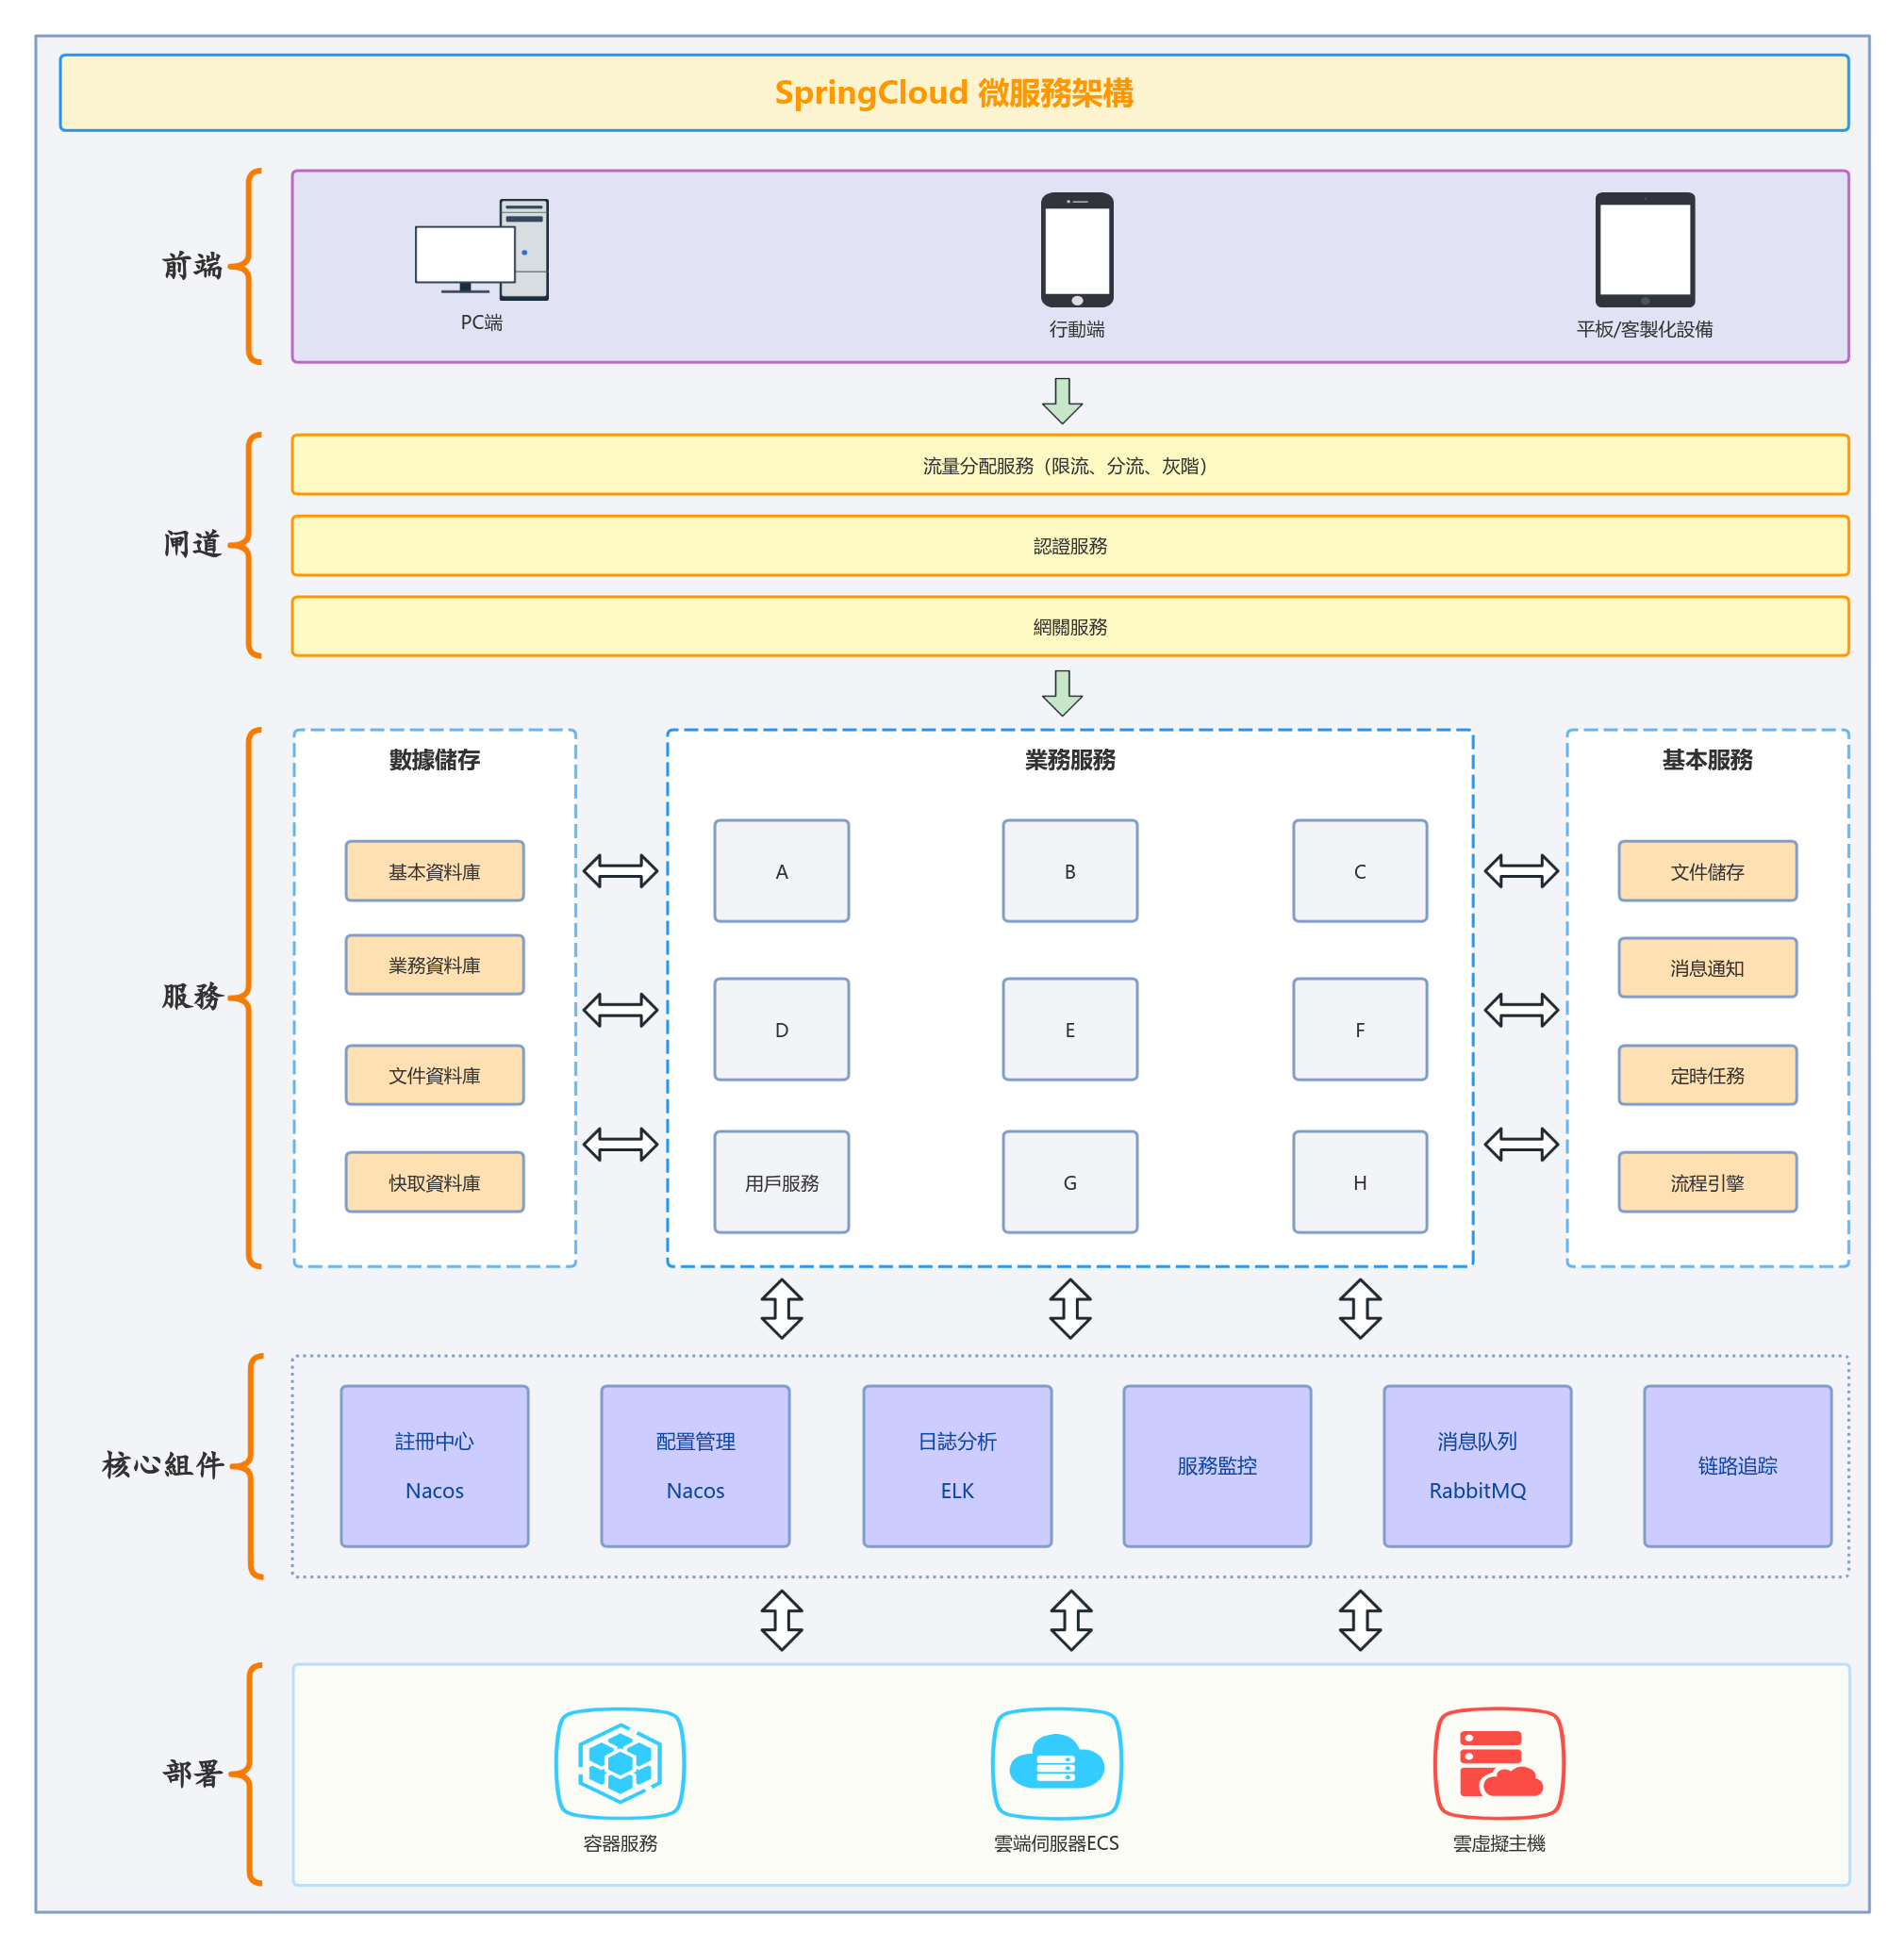Screen dimensions: 1904x1947
Task: Click the 流程引擎 basic service box
Action: 1708,1182
